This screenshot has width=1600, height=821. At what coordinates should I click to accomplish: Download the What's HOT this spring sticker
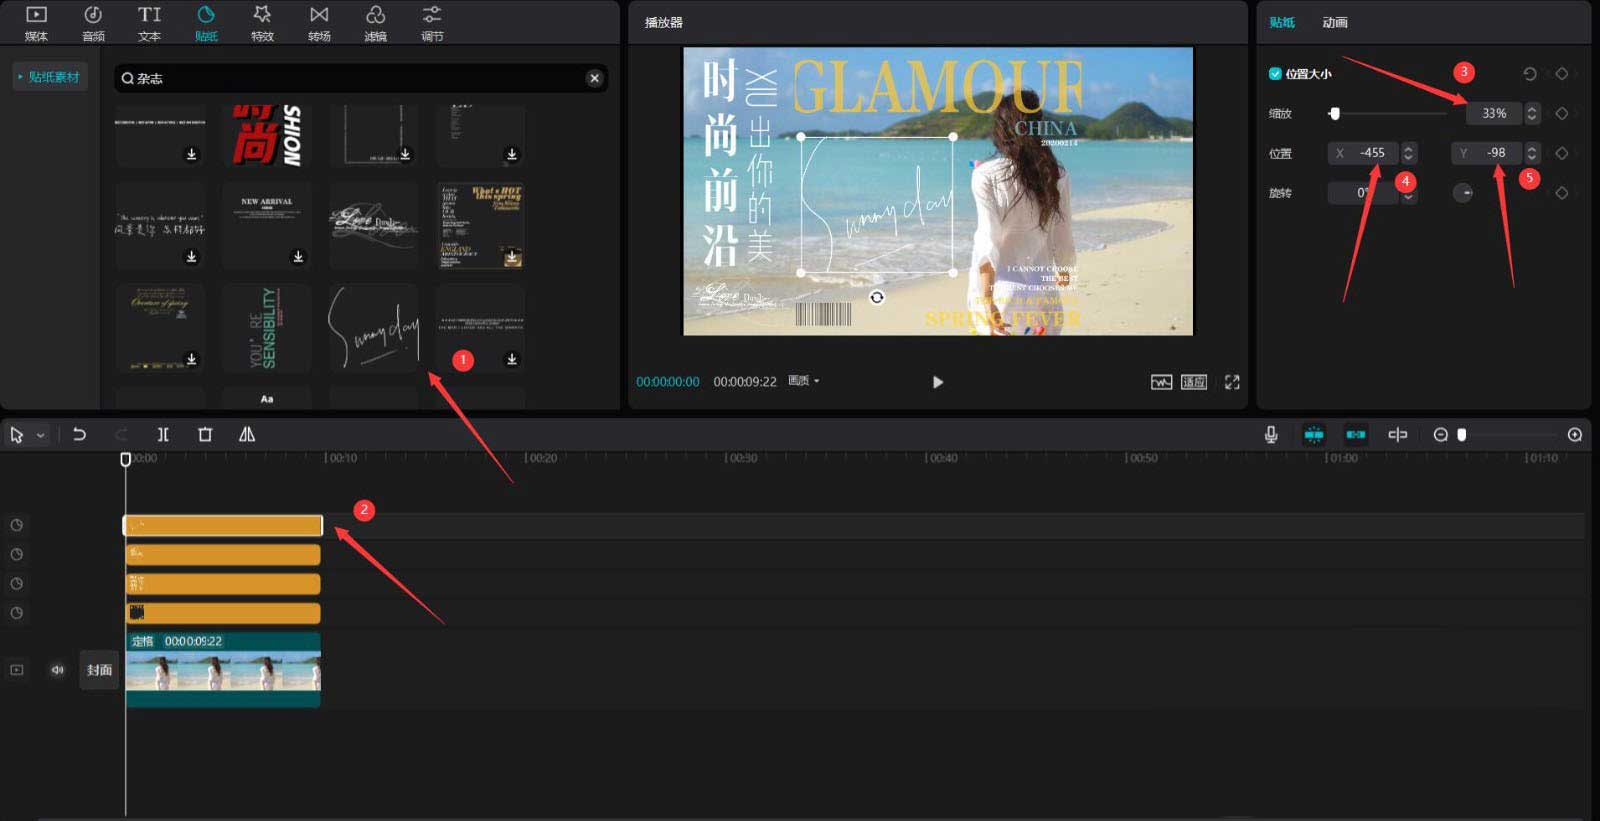(x=512, y=257)
